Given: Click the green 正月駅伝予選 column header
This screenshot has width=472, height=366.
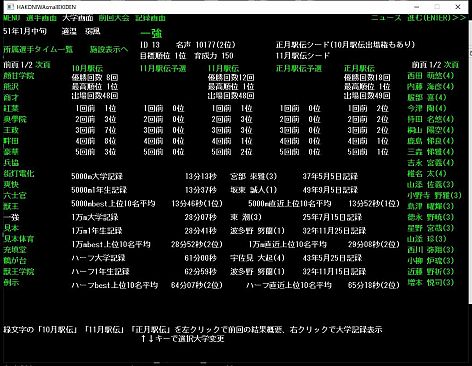Looking at the screenshot, I should pyautogui.click(x=299, y=69).
